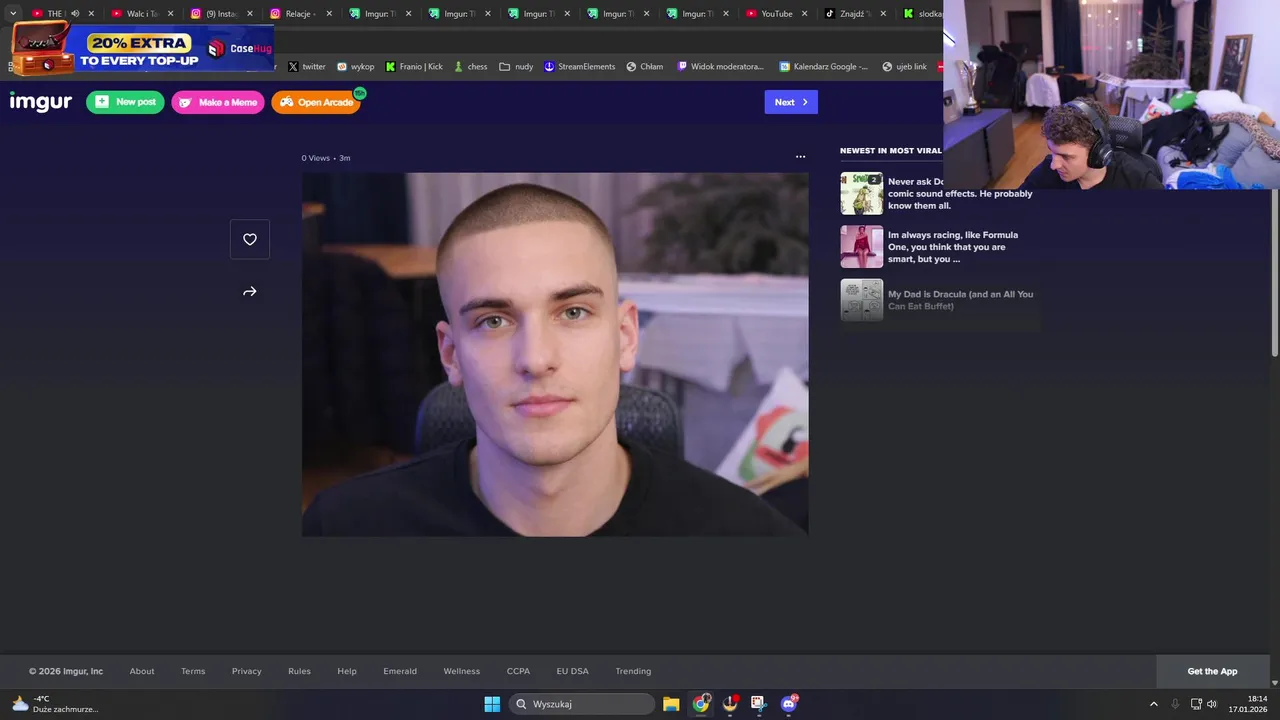Open File Explorer from the taskbar
This screenshot has height=720, width=1280.
[671, 704]
